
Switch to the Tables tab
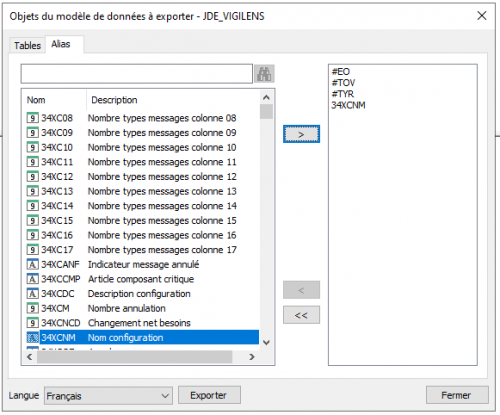[x=27, y=45]
